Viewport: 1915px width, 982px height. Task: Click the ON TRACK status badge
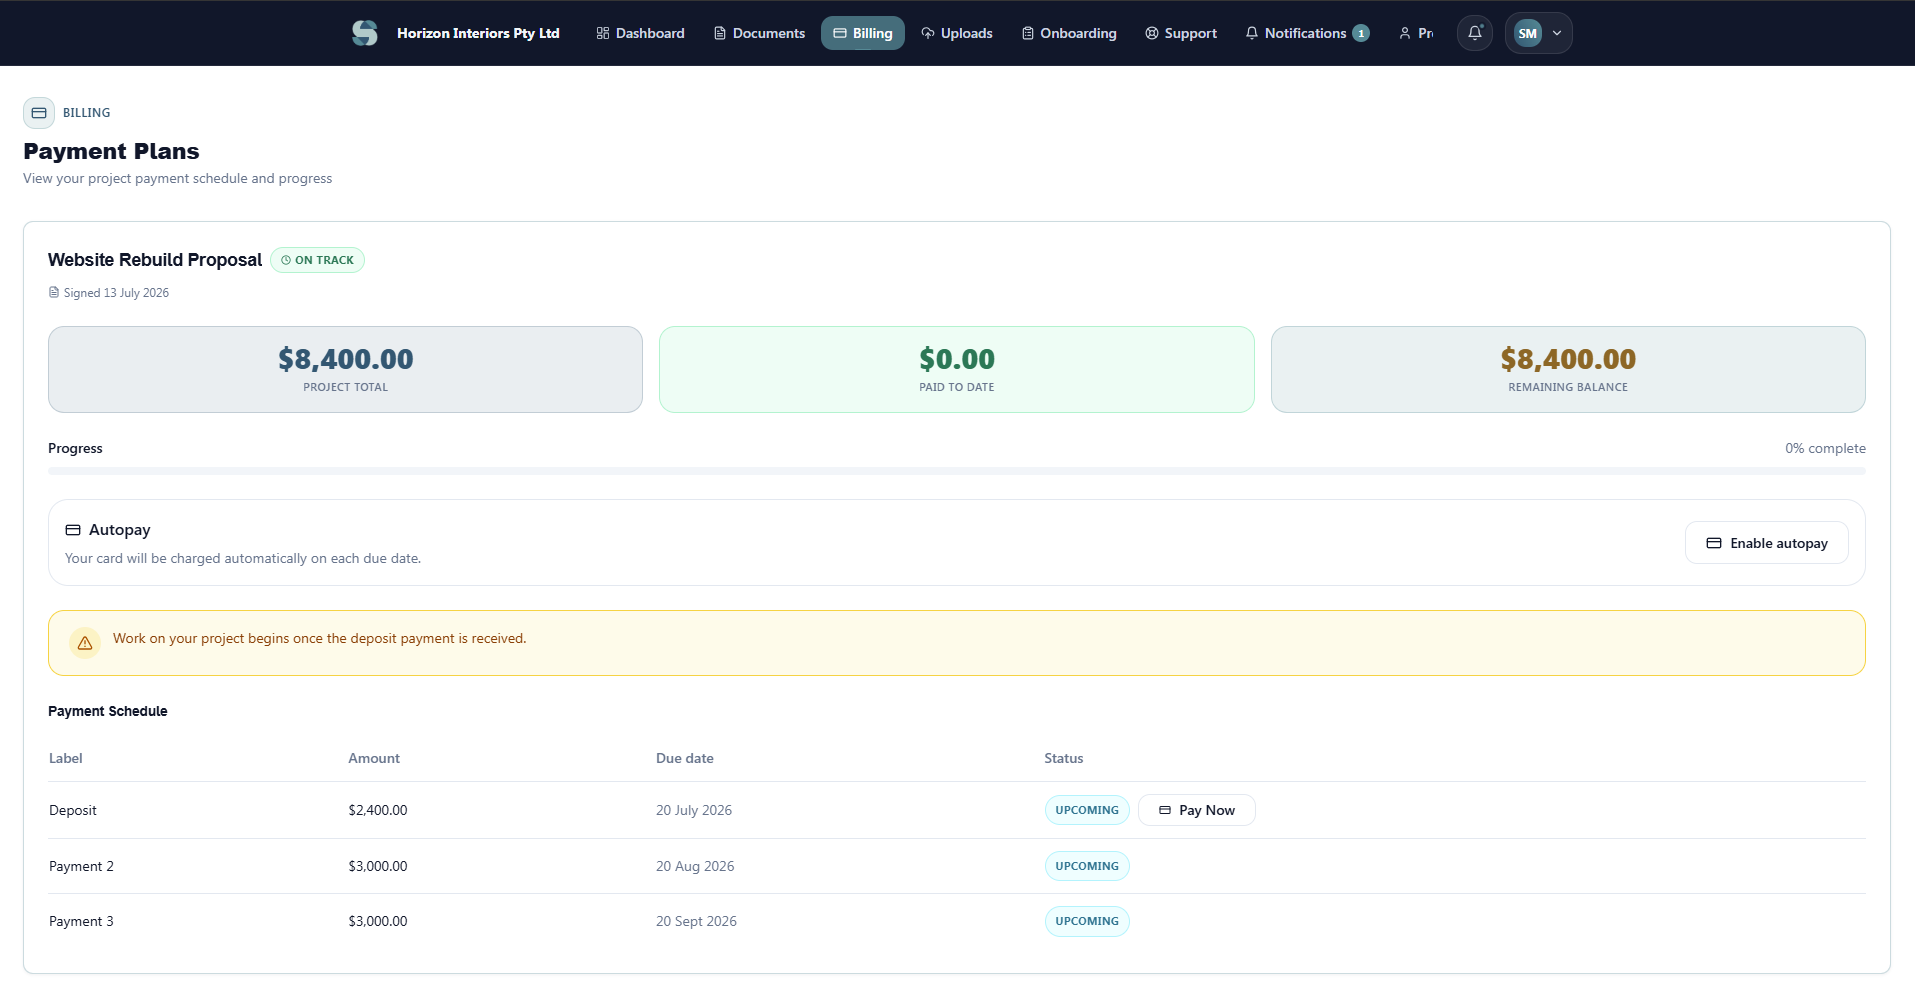317,260
